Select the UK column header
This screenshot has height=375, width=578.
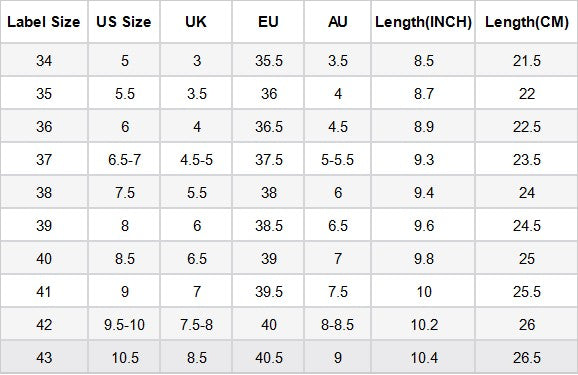[196, 22]
